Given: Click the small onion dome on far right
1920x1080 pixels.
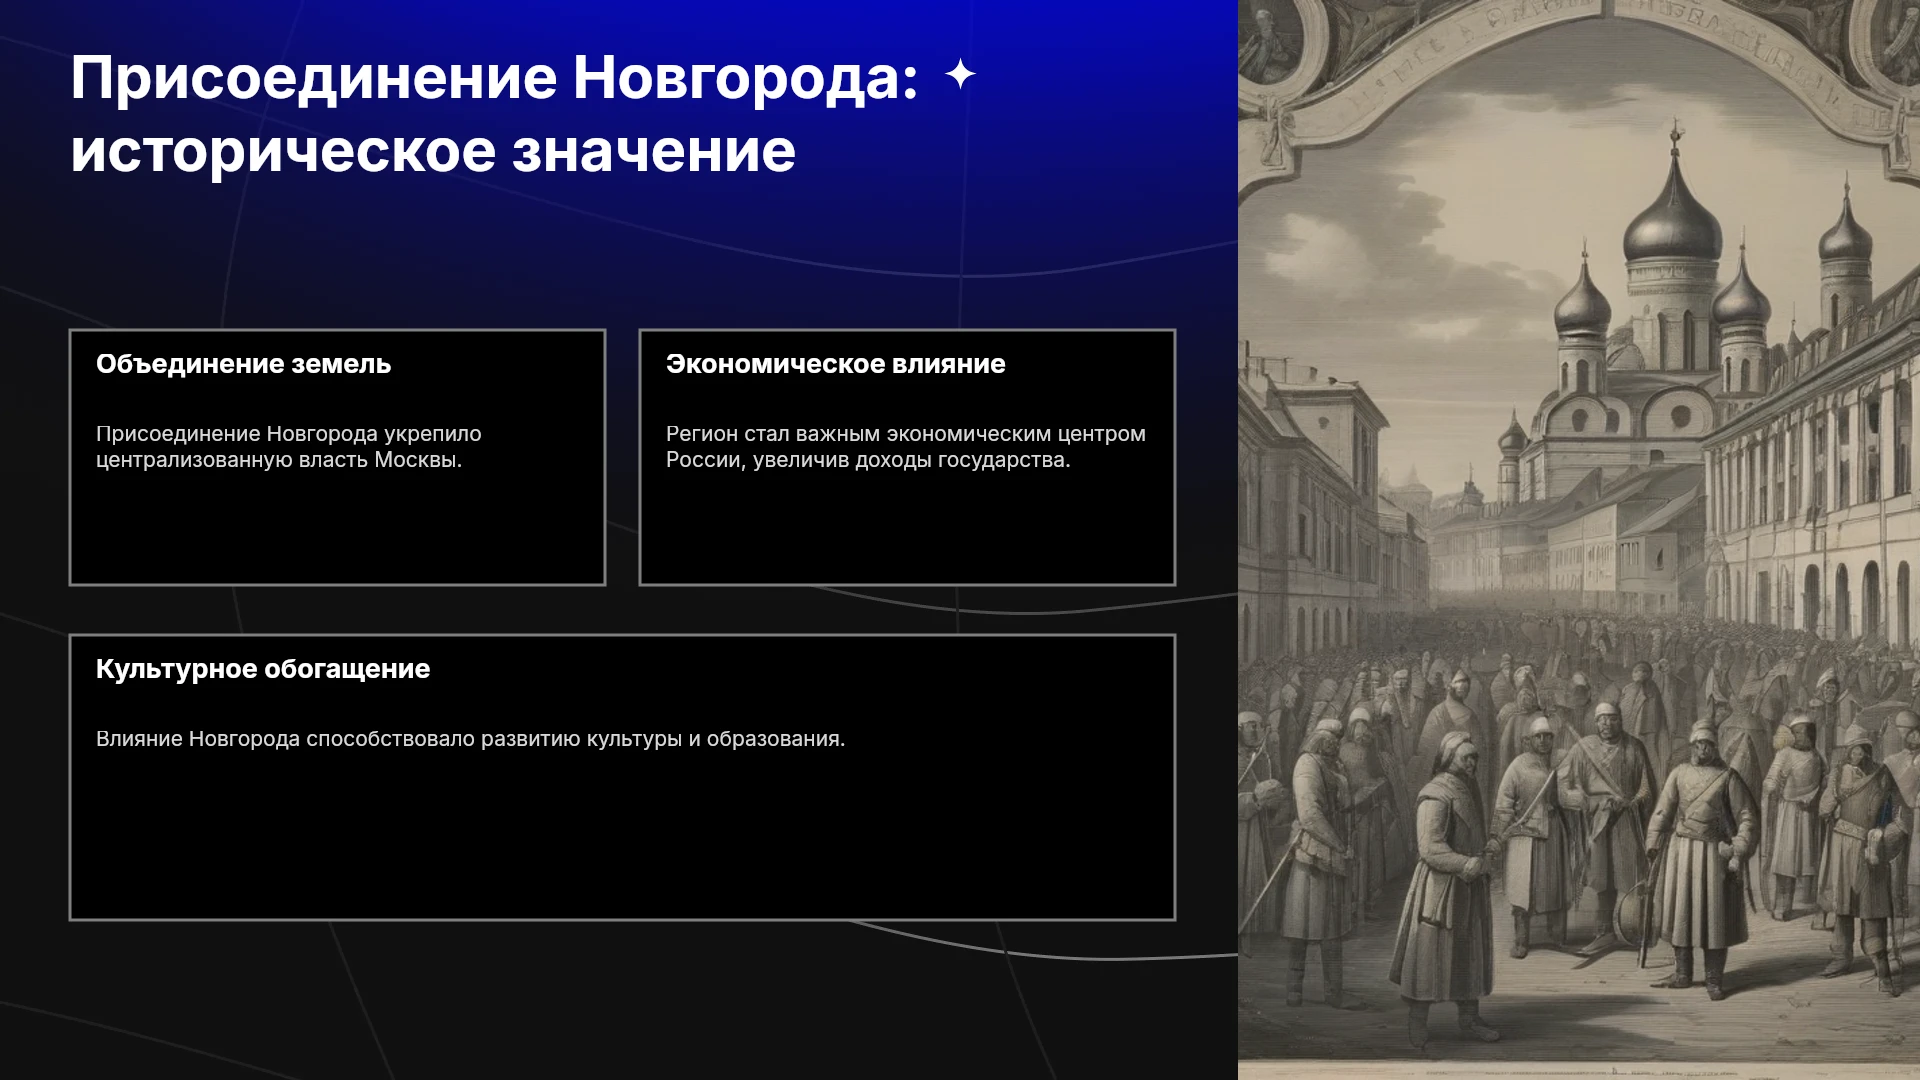Looking at the screenshot, I should tap(1845, 235).
